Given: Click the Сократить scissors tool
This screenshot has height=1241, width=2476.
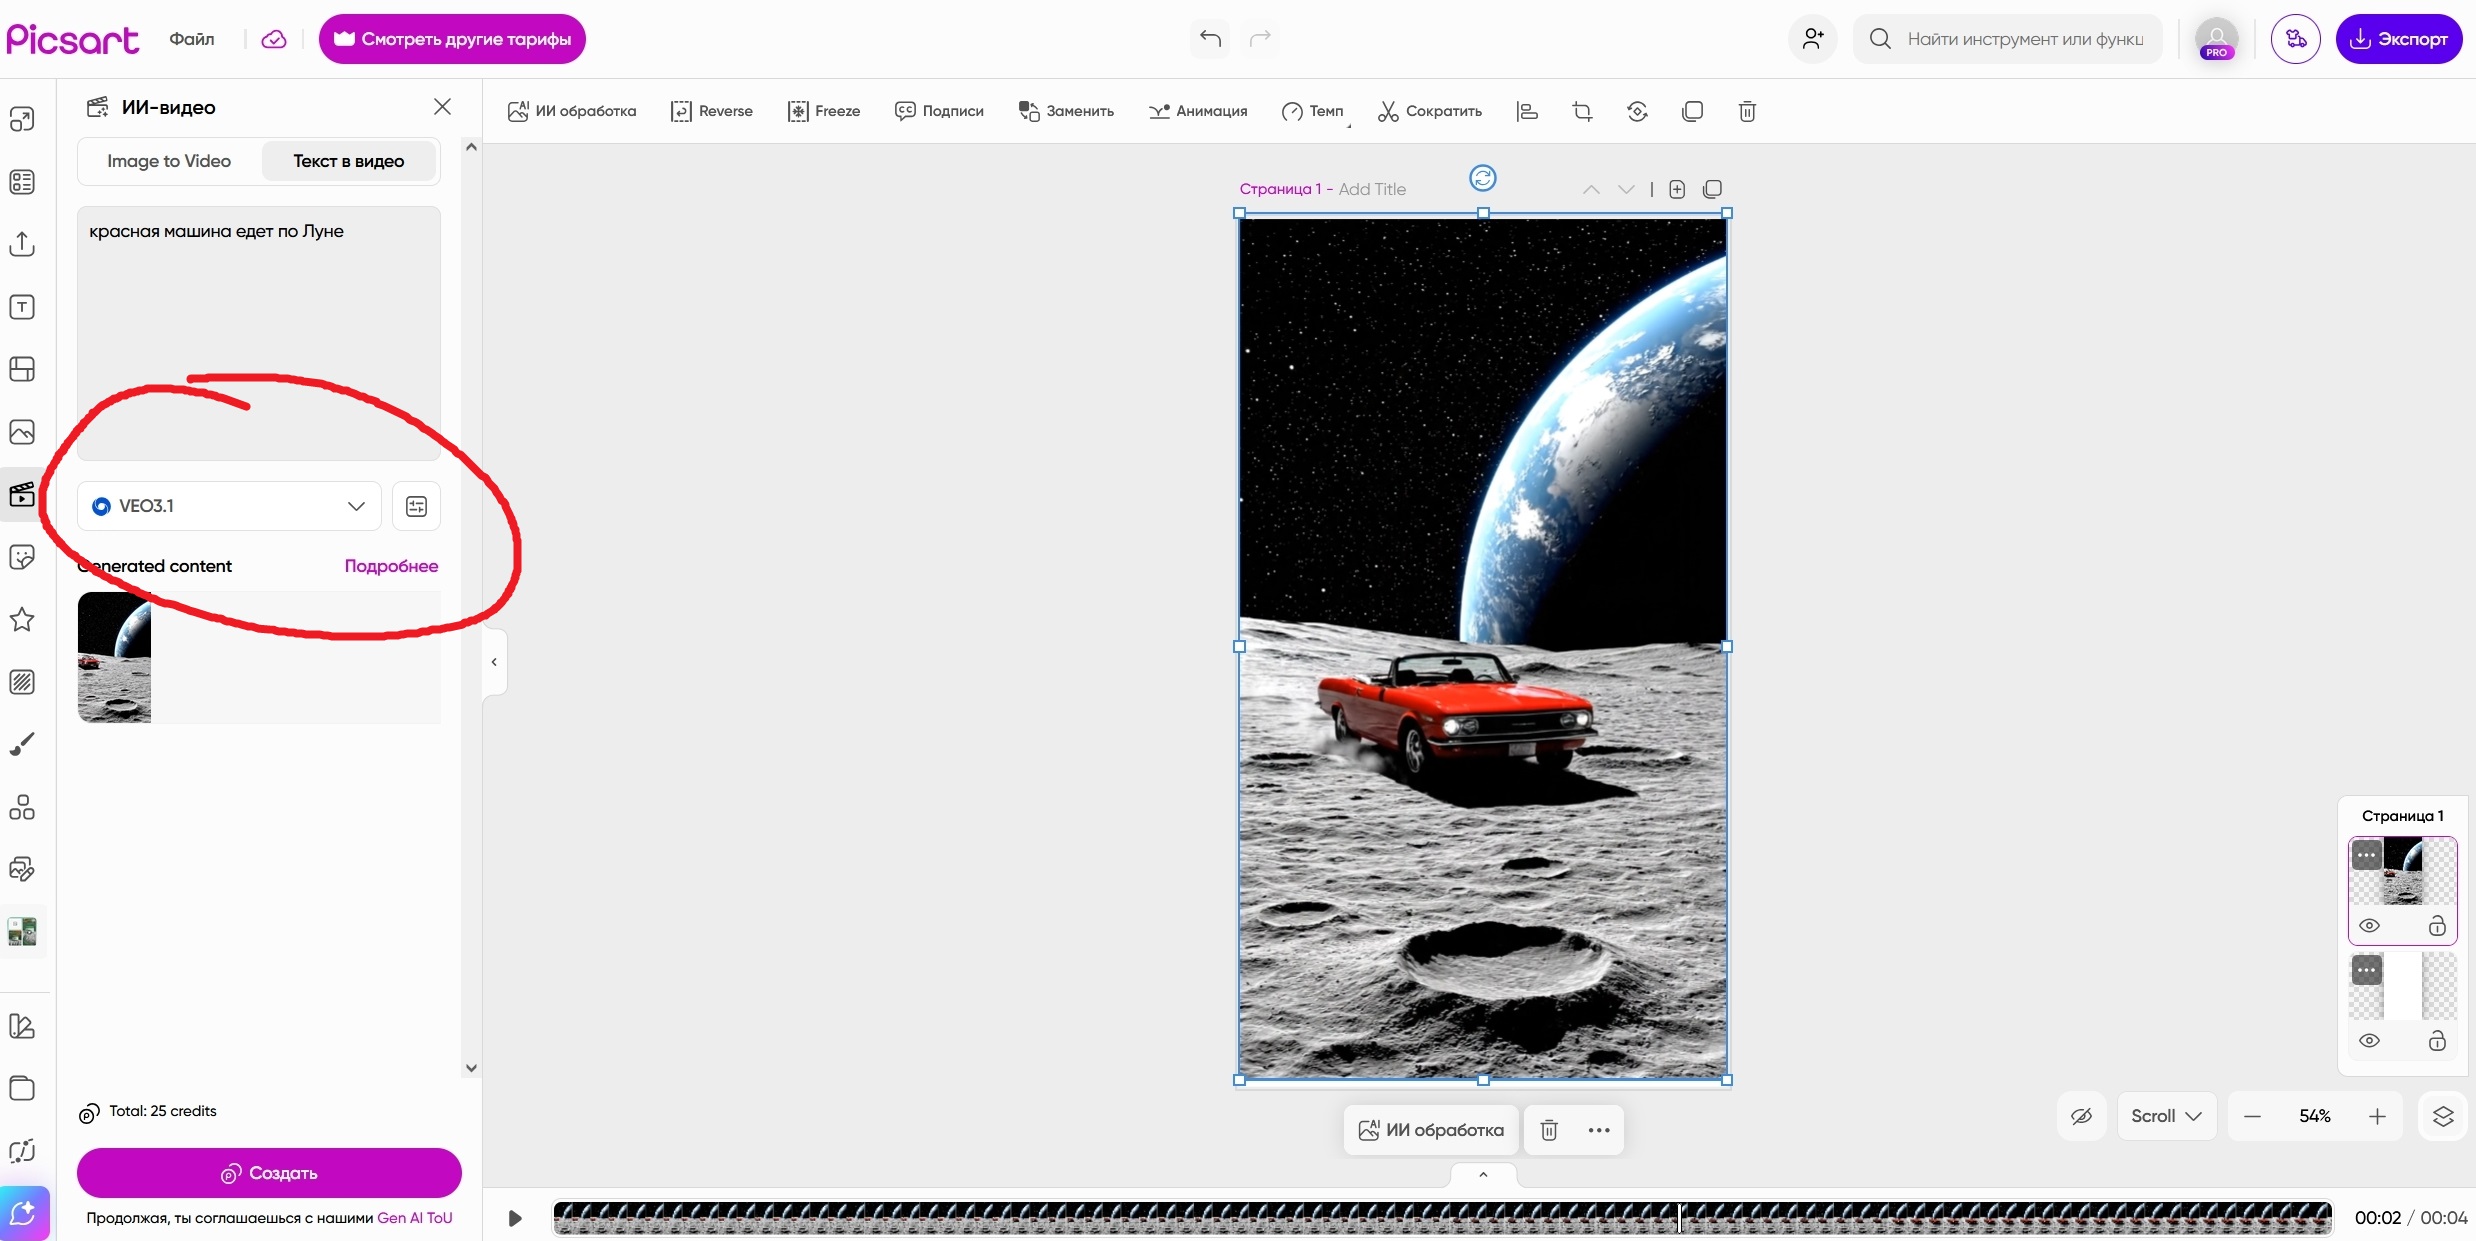Looking at the screenshot, I should 1430,111.
